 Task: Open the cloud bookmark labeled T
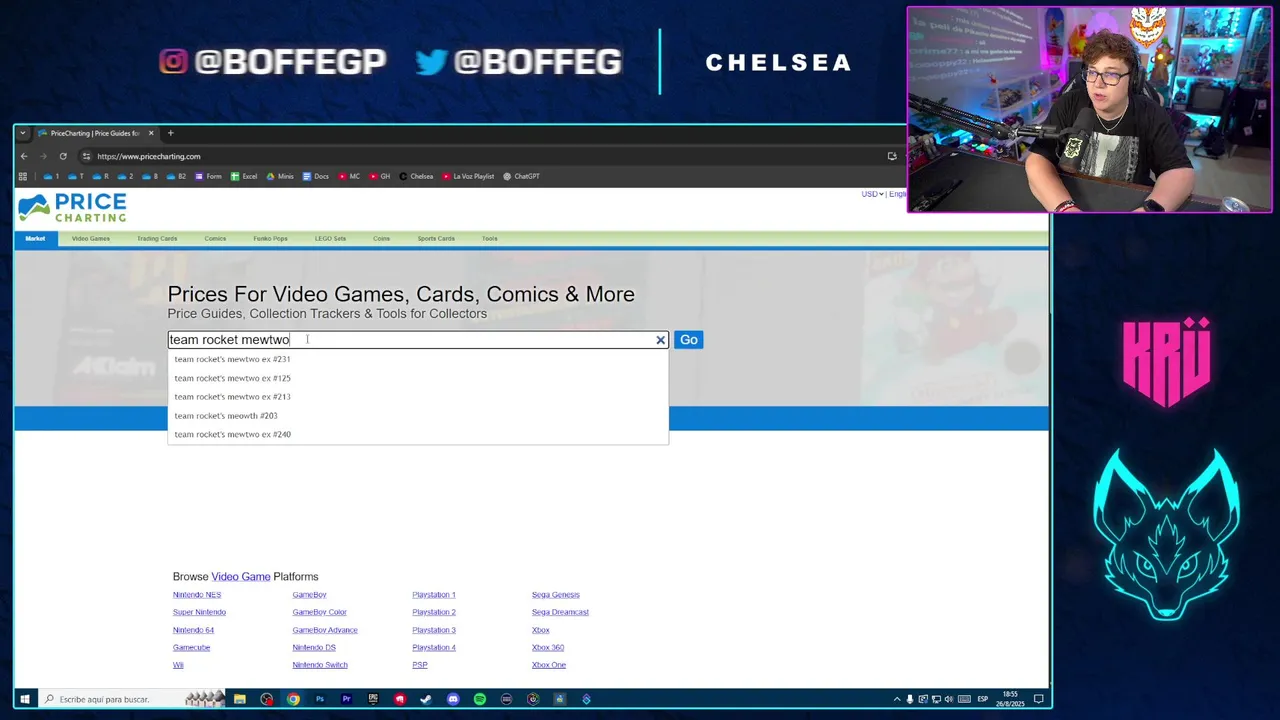tap(76, 176)
